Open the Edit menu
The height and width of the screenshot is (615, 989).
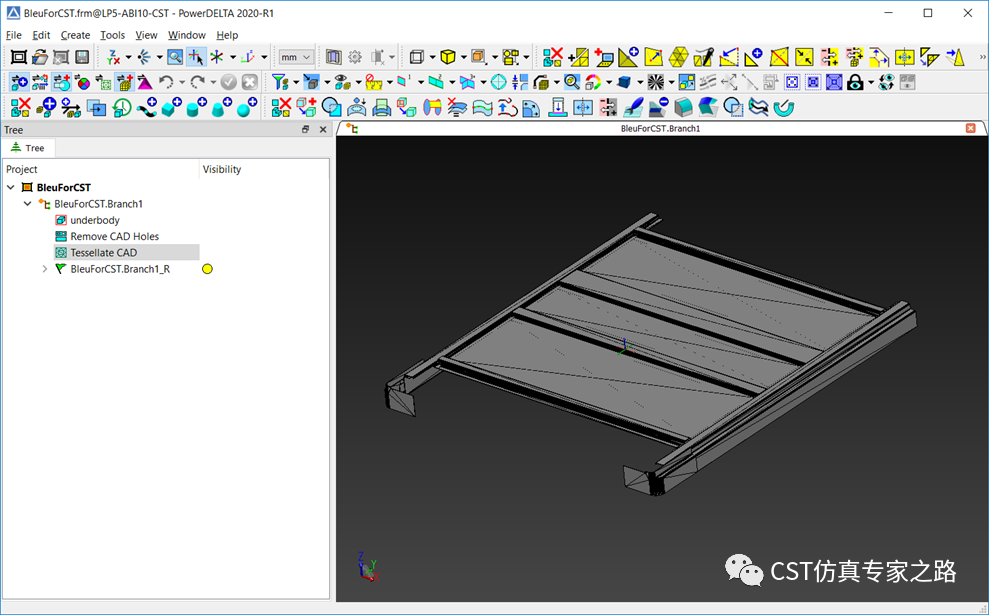[41, 35]
